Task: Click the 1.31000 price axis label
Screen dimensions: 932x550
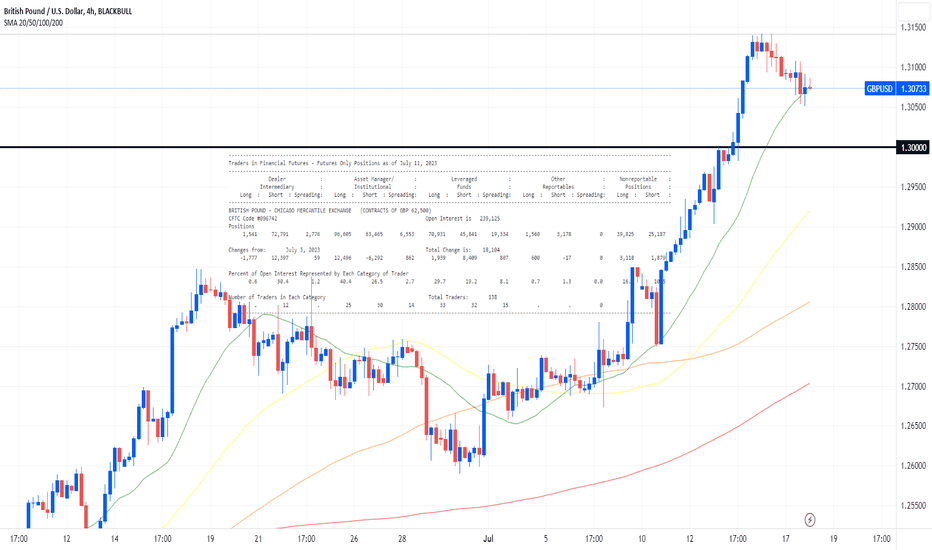Action: (x=914, y=67)
